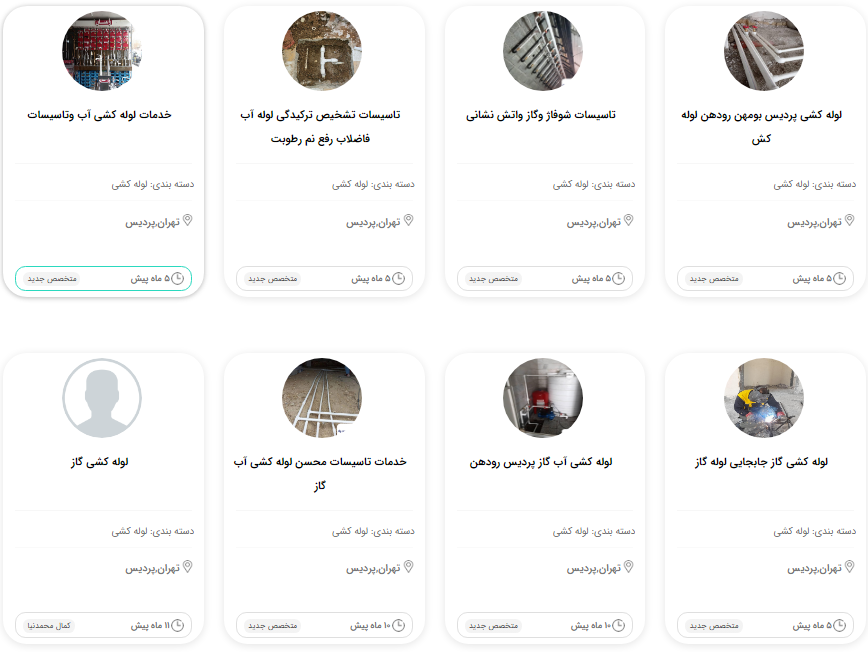The image size is (868, 652).
Task: Click clock icon on خدمات تاسیسات محسن card
Action: [399, 625]
